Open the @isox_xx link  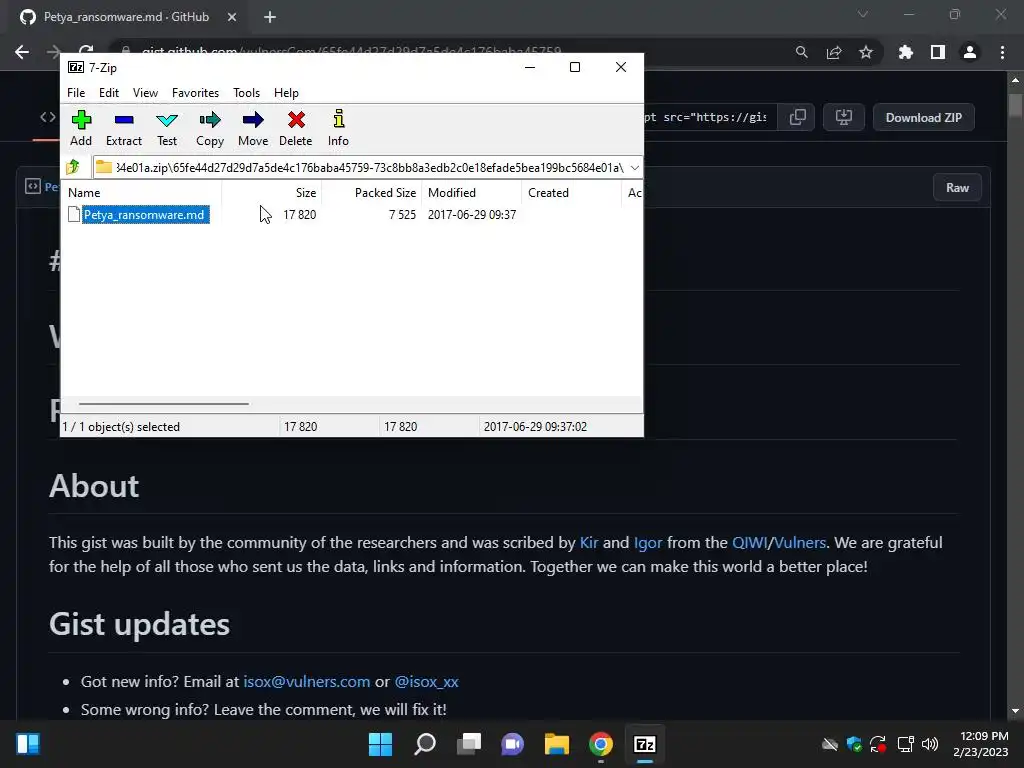coord(426,681)
